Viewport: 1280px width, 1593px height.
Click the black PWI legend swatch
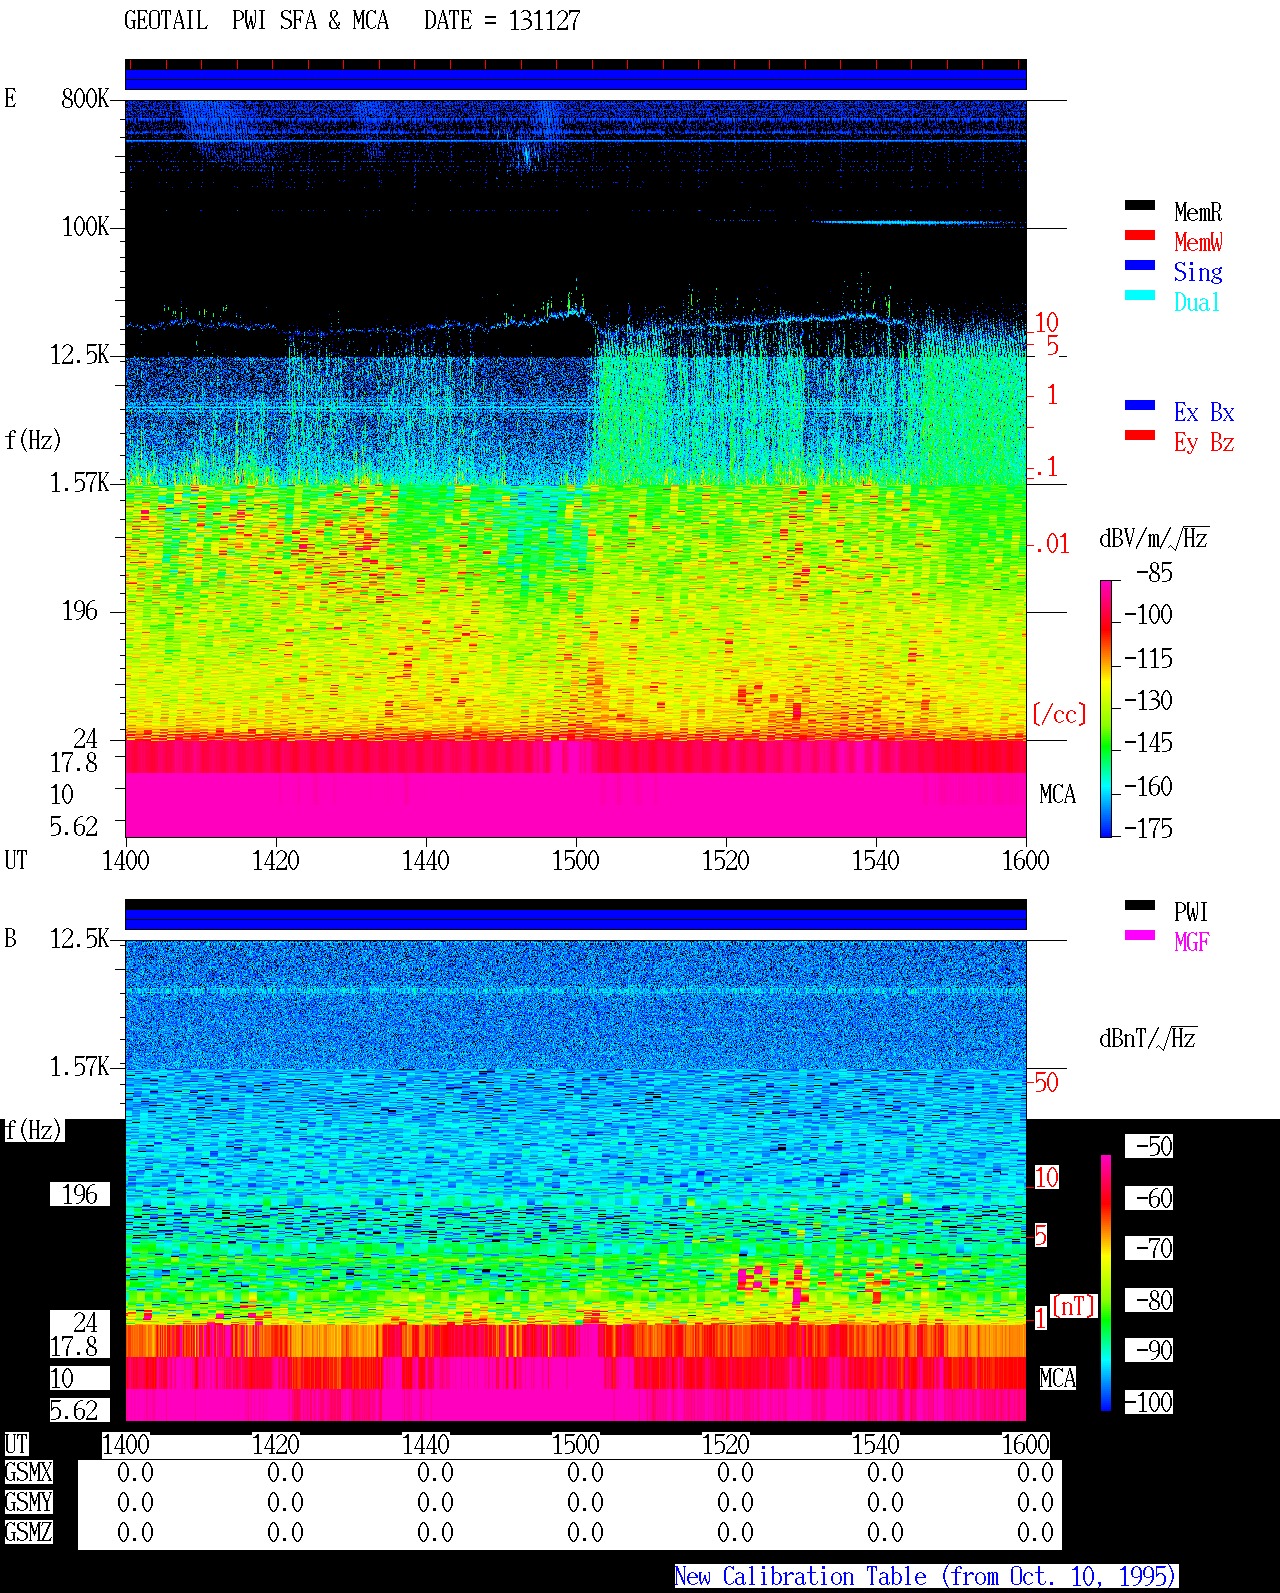coord(1140,906)
